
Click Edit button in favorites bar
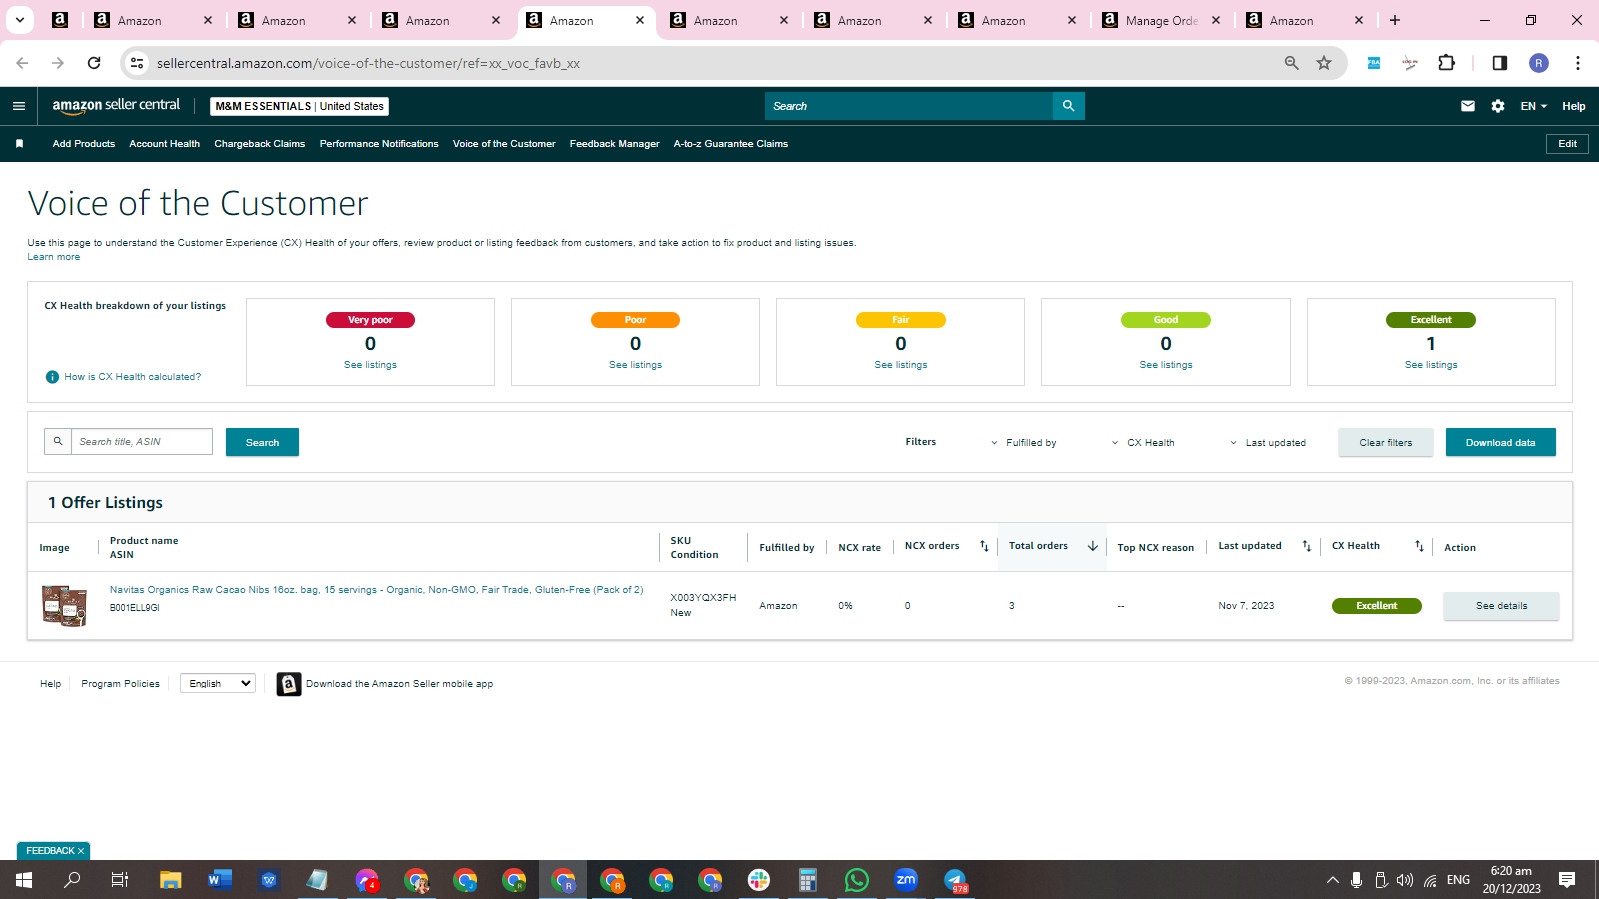(x=1567, y=144)
